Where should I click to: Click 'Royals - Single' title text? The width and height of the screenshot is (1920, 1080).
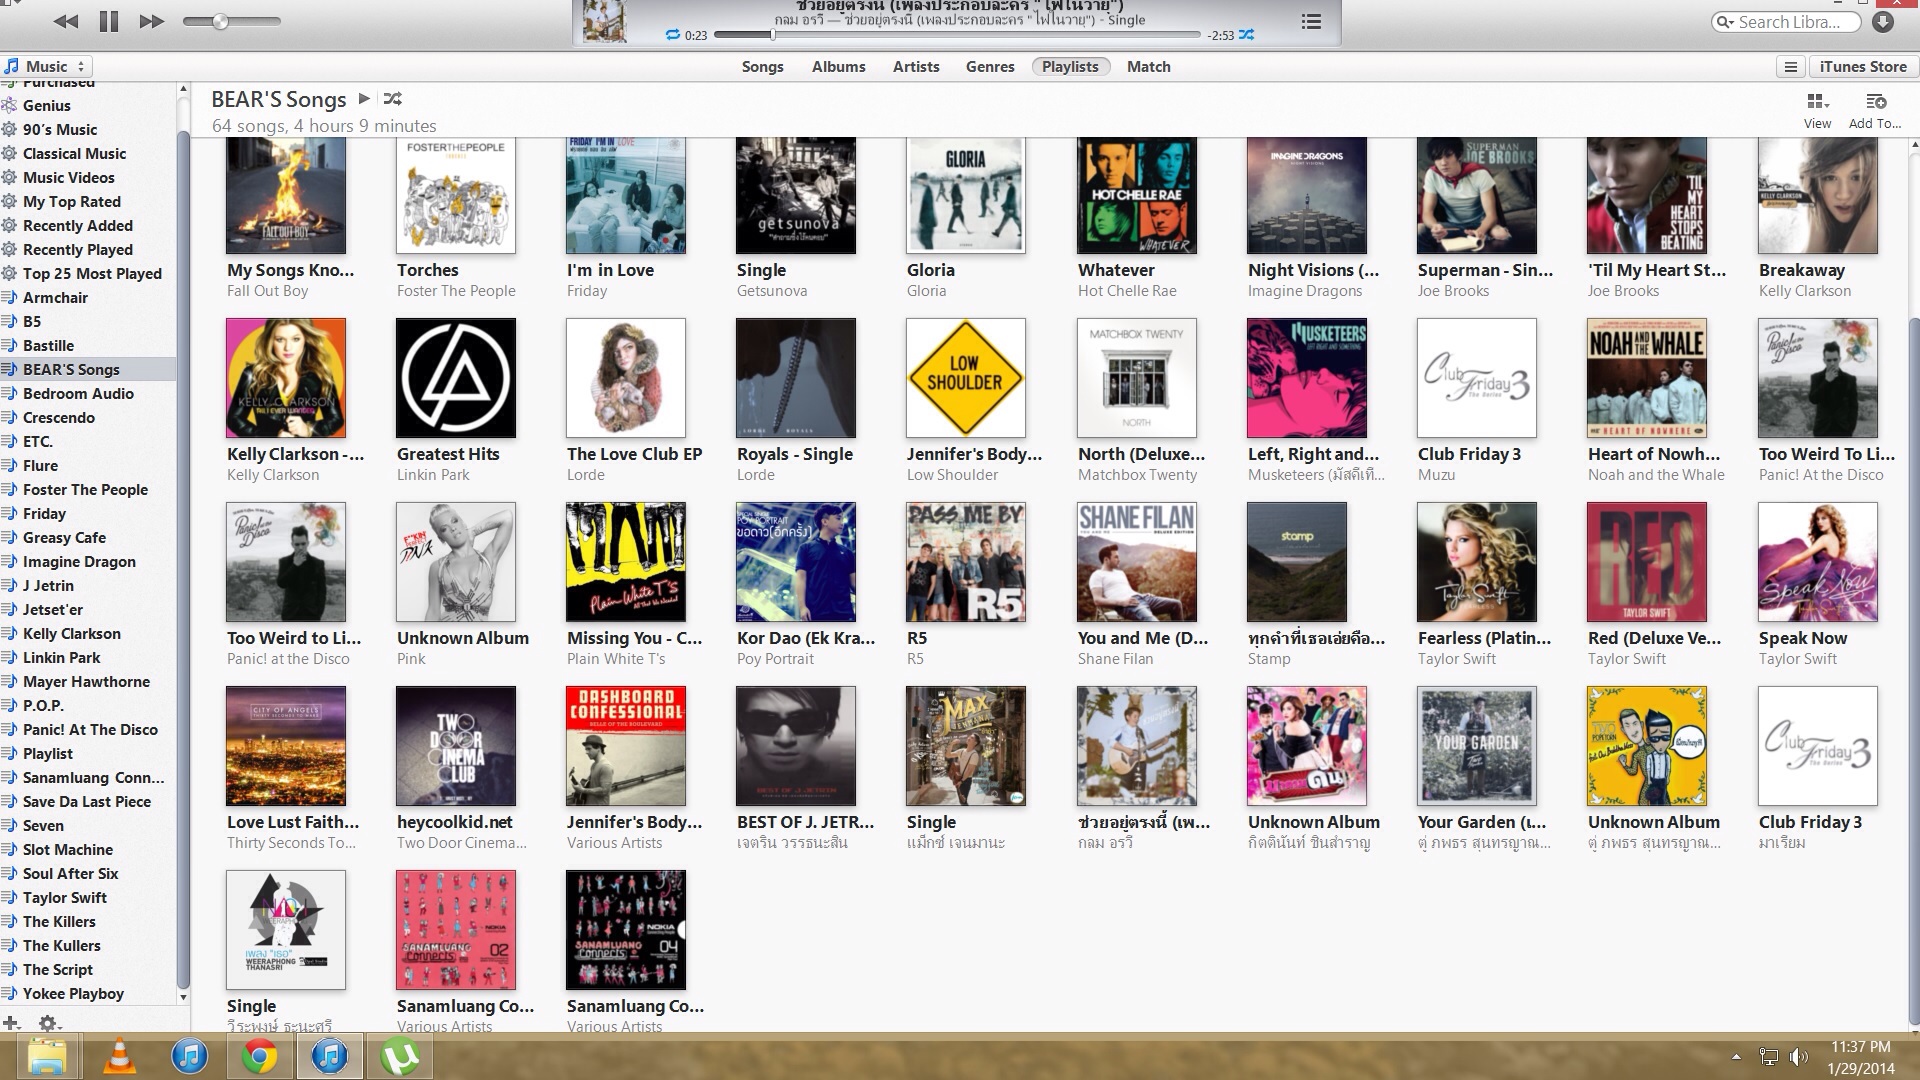[x=795, y=454]
